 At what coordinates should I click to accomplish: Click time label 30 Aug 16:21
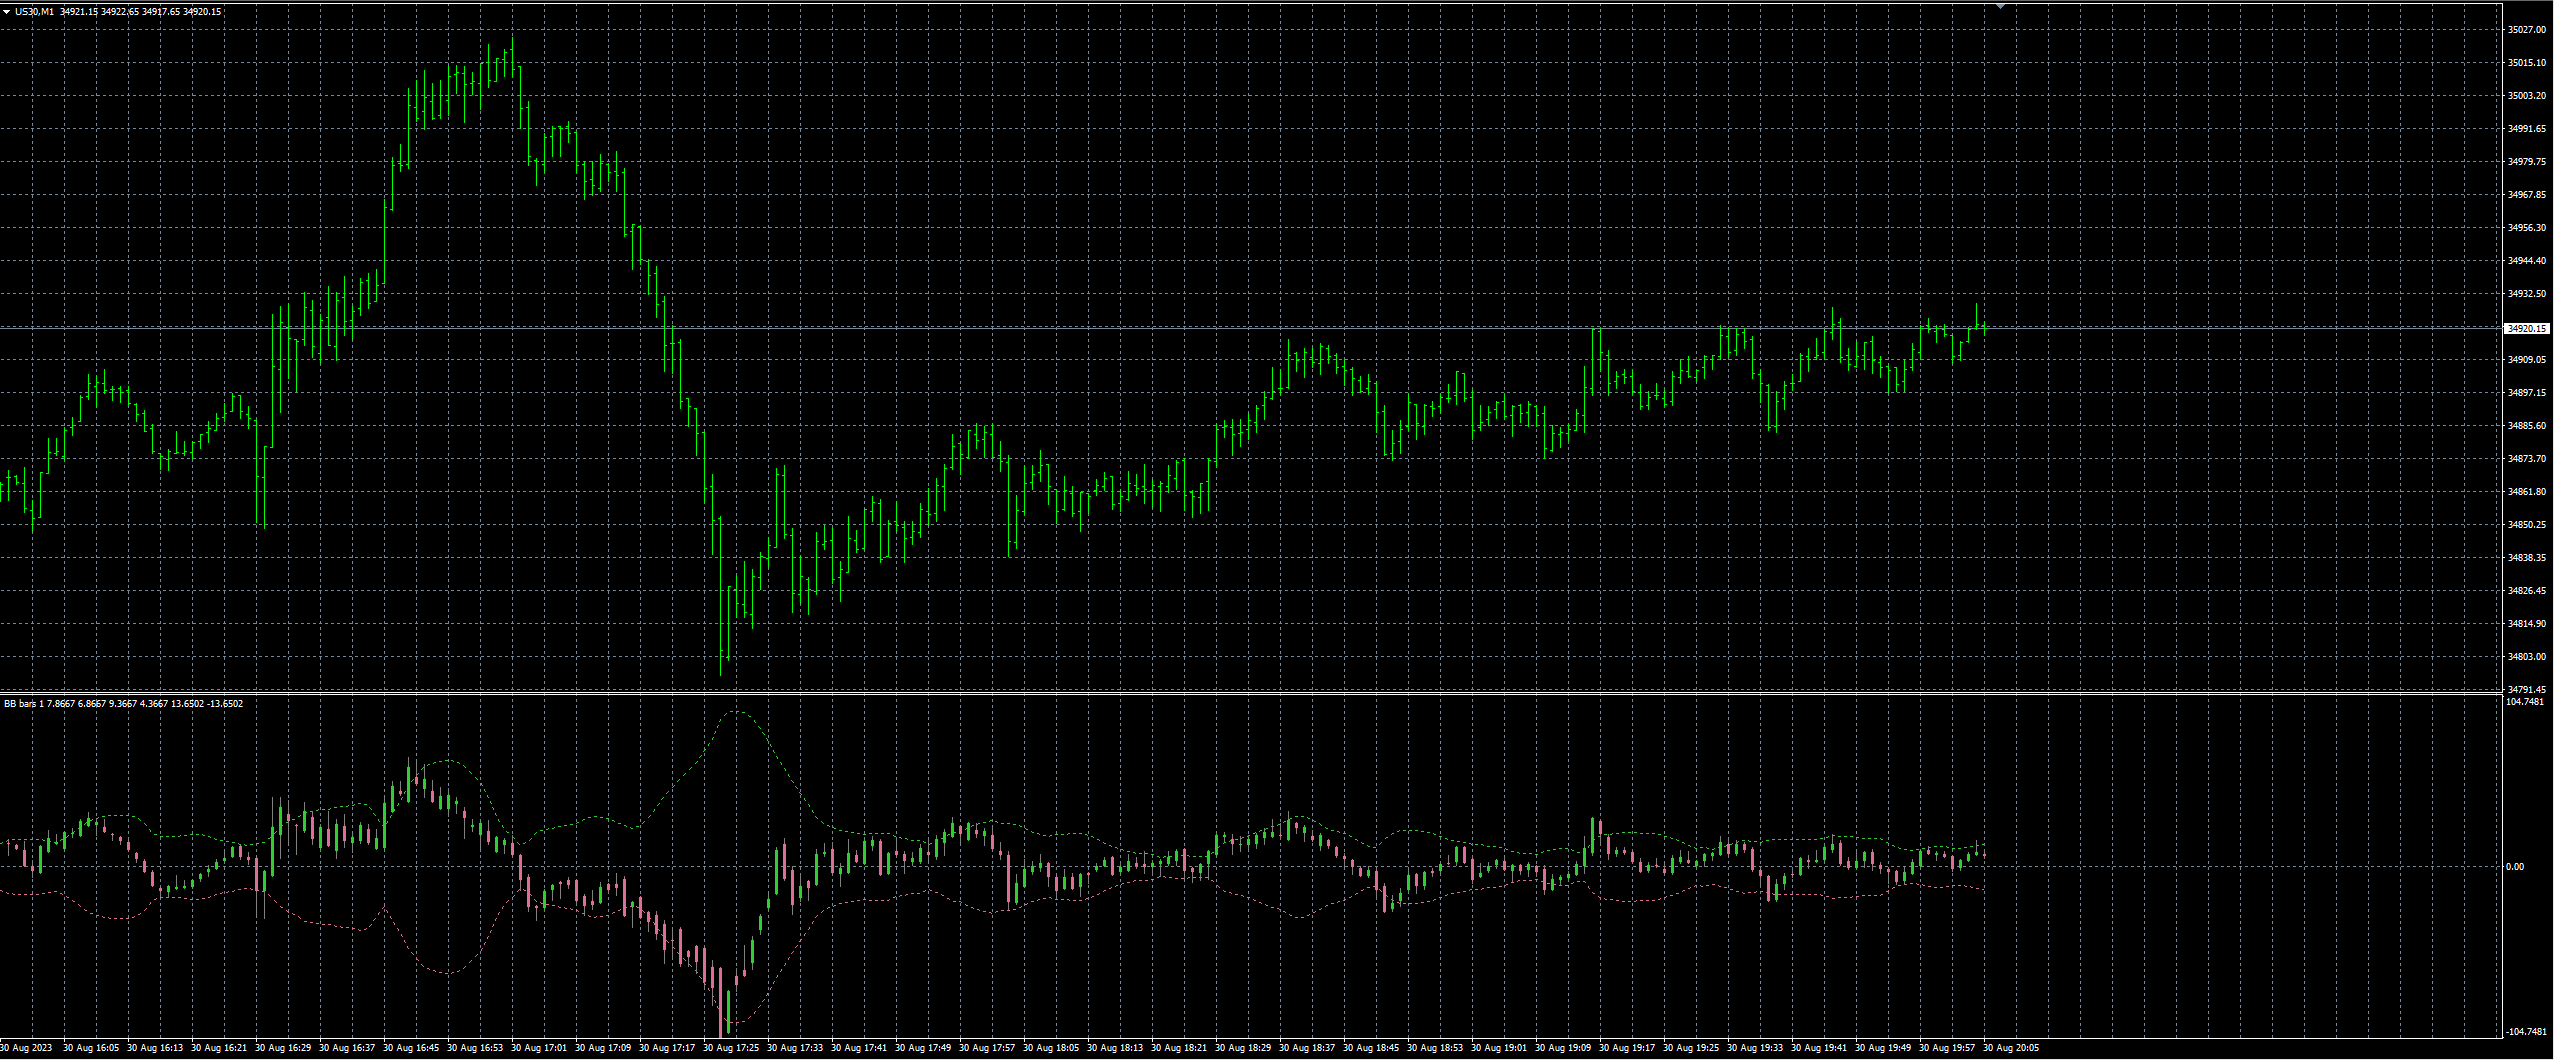coord(219,1049)
